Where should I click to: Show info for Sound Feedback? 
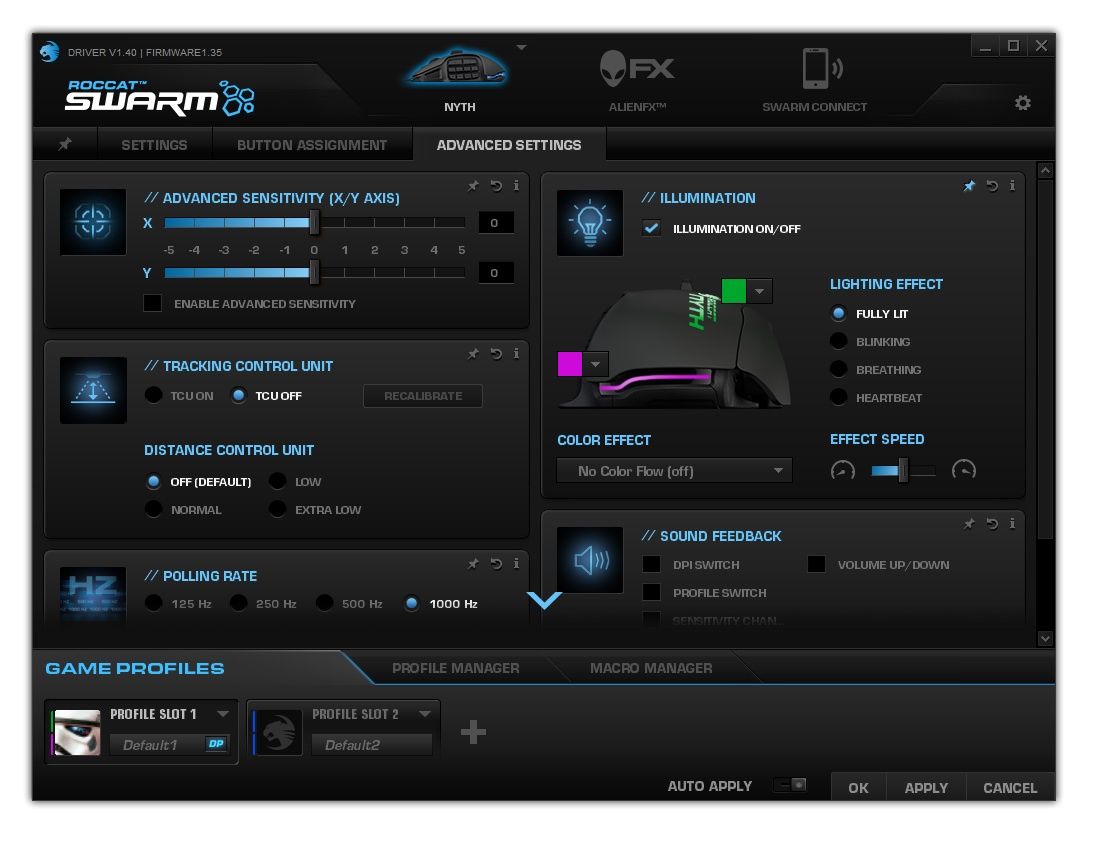click(x=1012, y=523)
